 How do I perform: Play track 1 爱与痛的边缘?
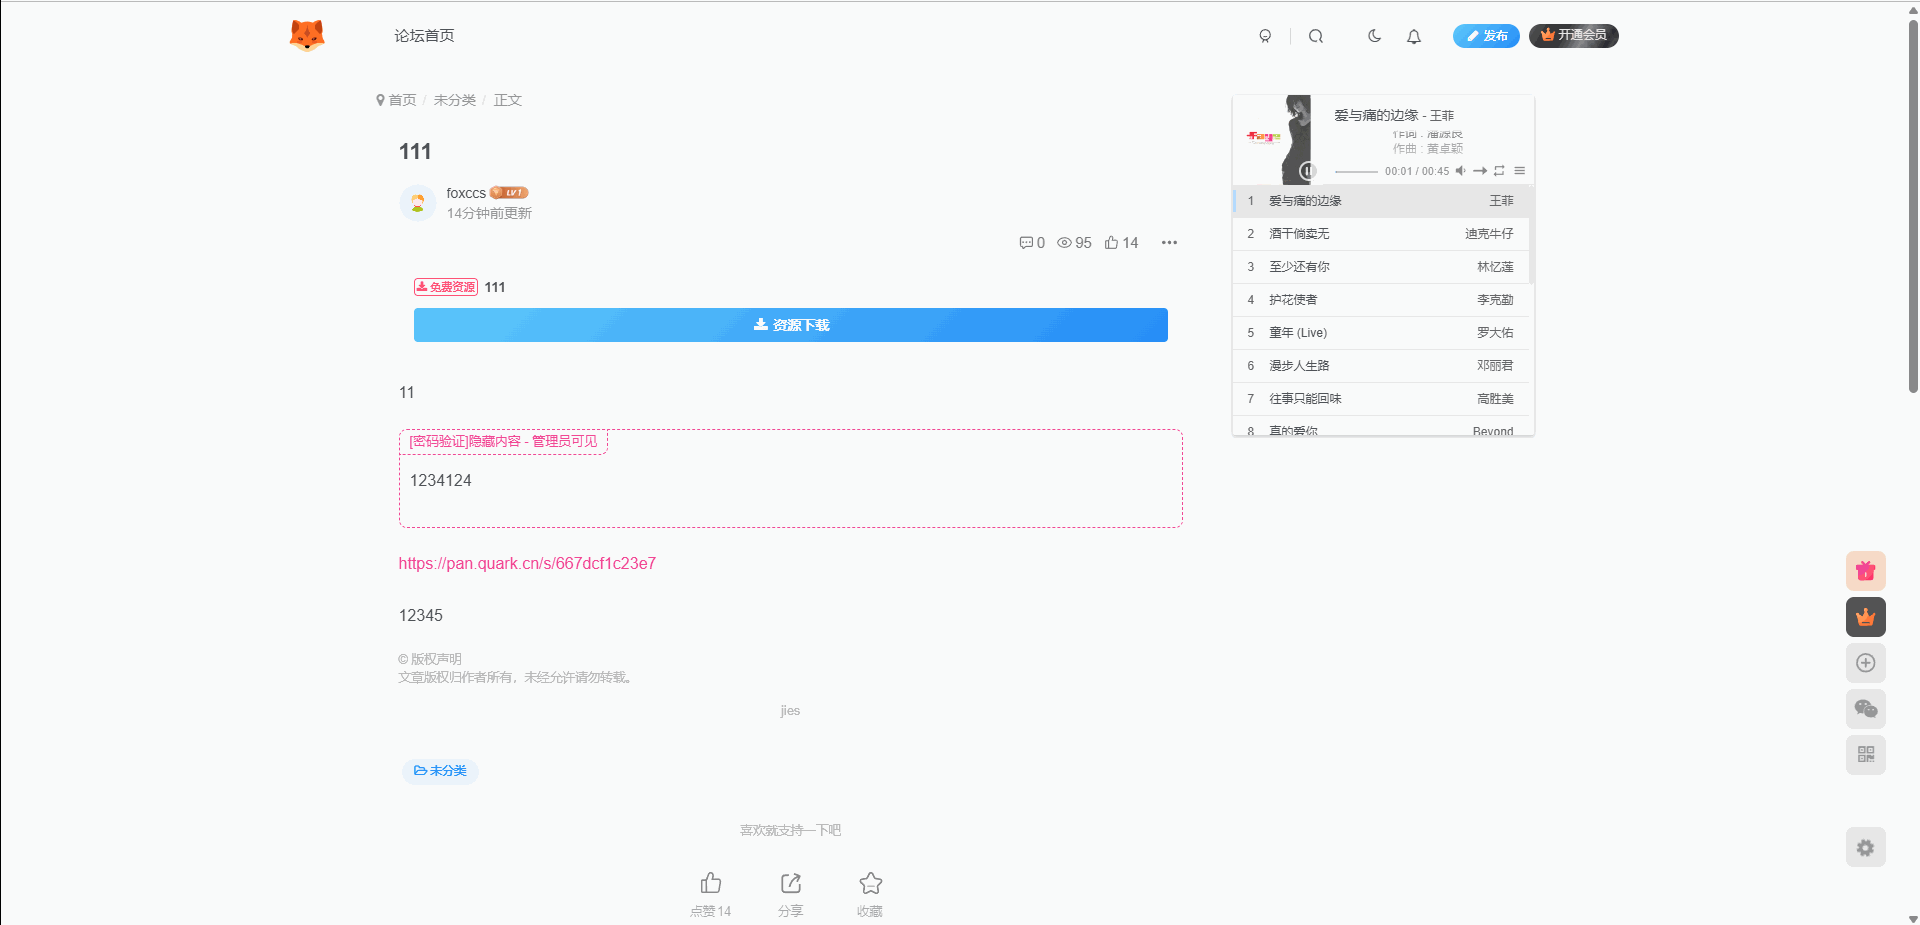(x=1381, y=201)
